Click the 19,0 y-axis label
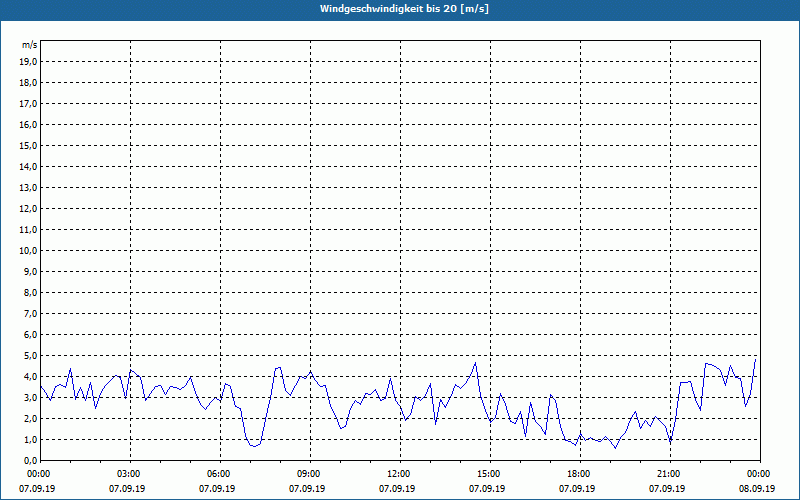Screen dimensions: 800x500 [28, 61]
